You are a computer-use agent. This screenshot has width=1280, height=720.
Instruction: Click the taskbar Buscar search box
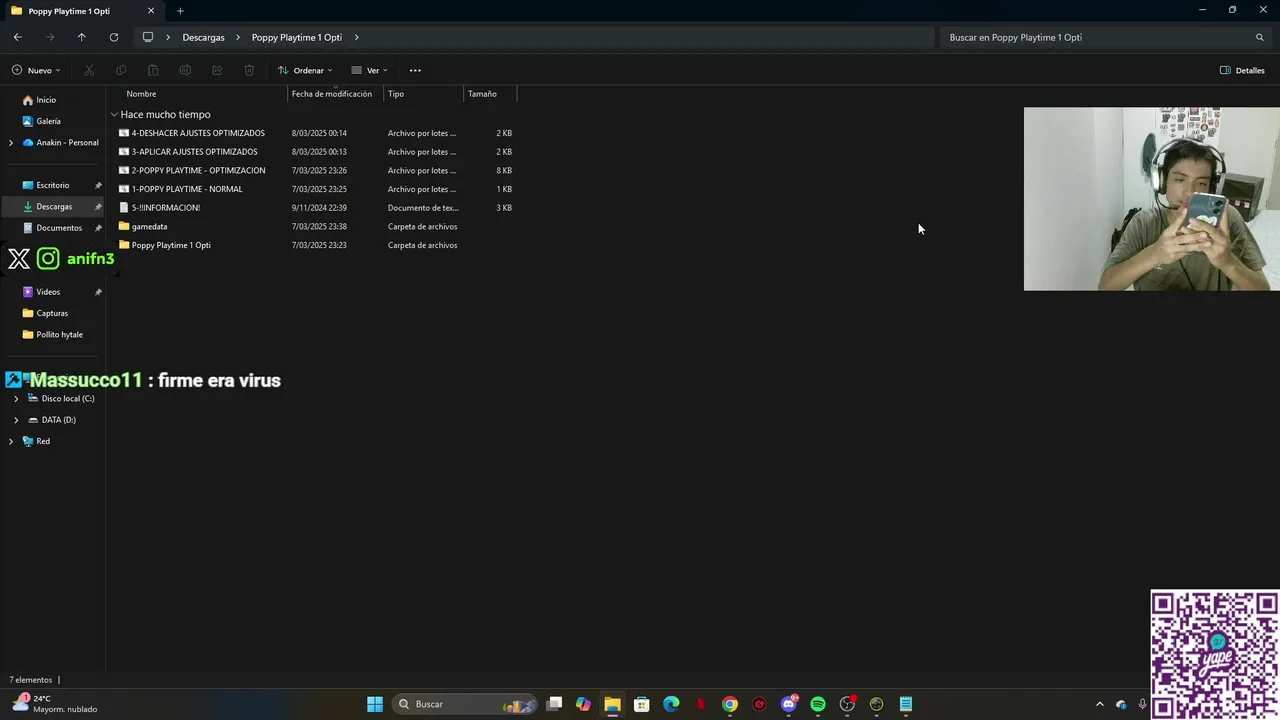tap(465, 704)
